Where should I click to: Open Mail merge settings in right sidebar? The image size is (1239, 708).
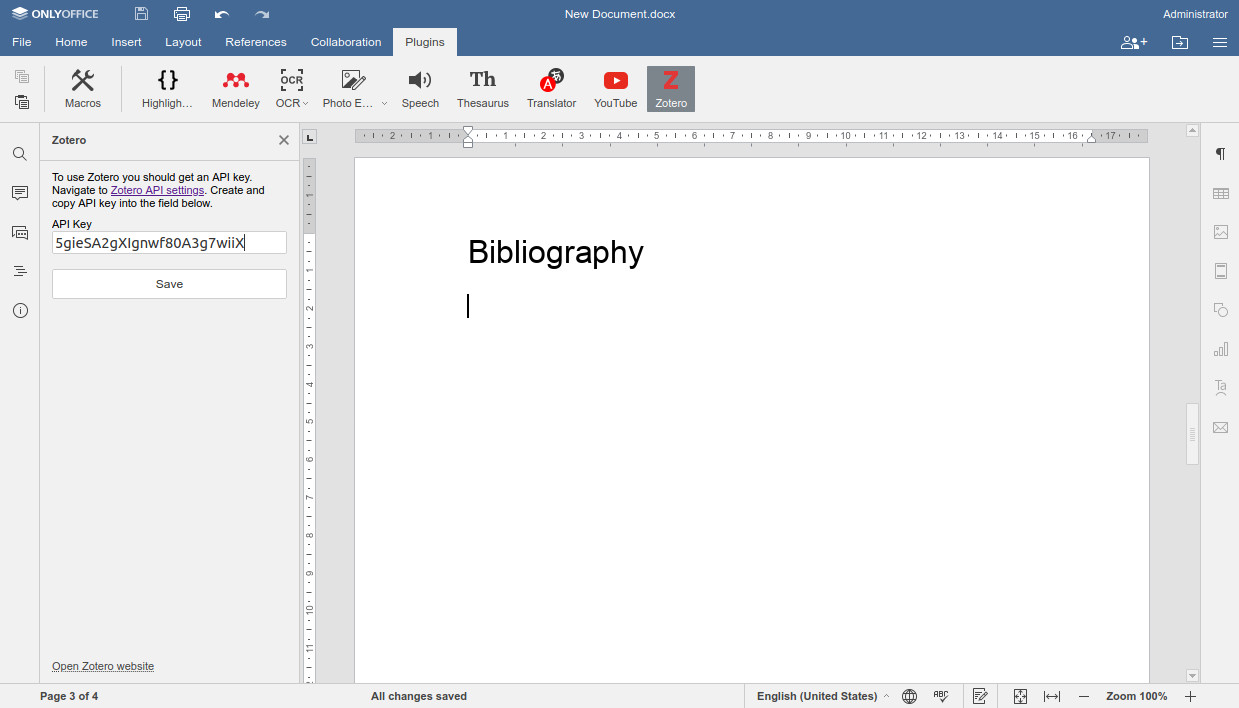pyautogui.click(x=1221, y=427)
